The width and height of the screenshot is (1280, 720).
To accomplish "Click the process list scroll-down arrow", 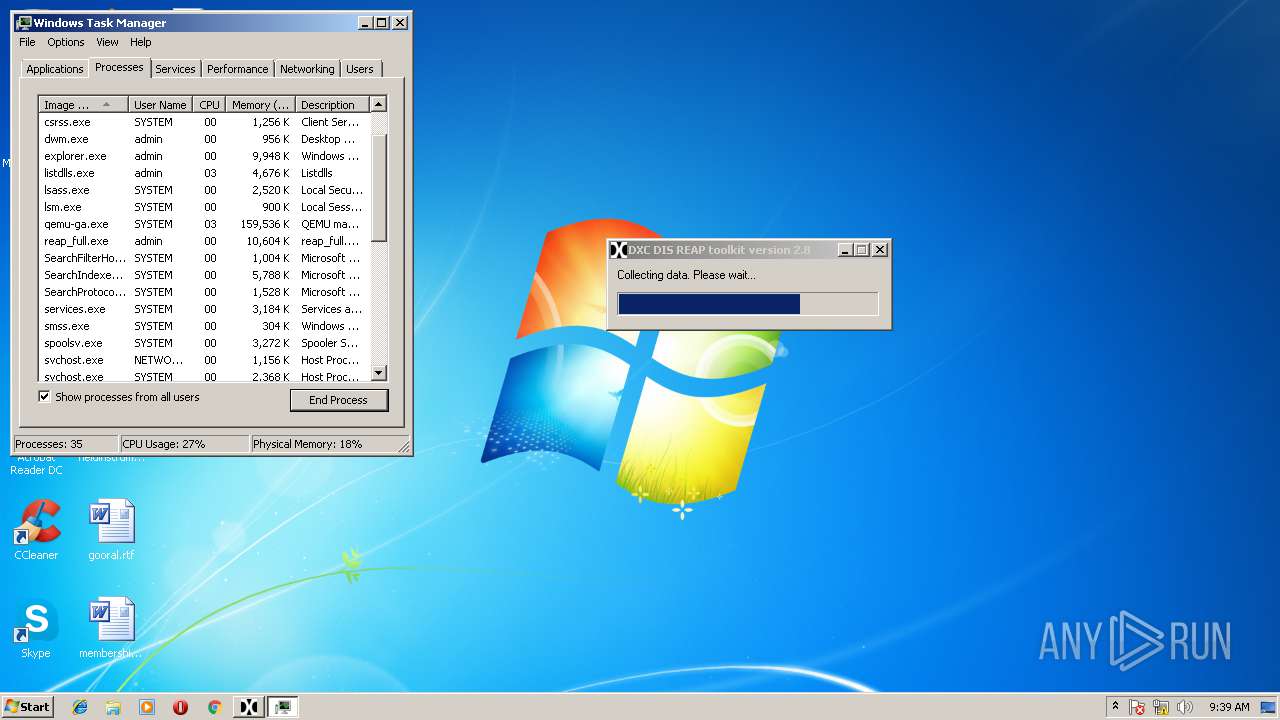I will point(378,373).
